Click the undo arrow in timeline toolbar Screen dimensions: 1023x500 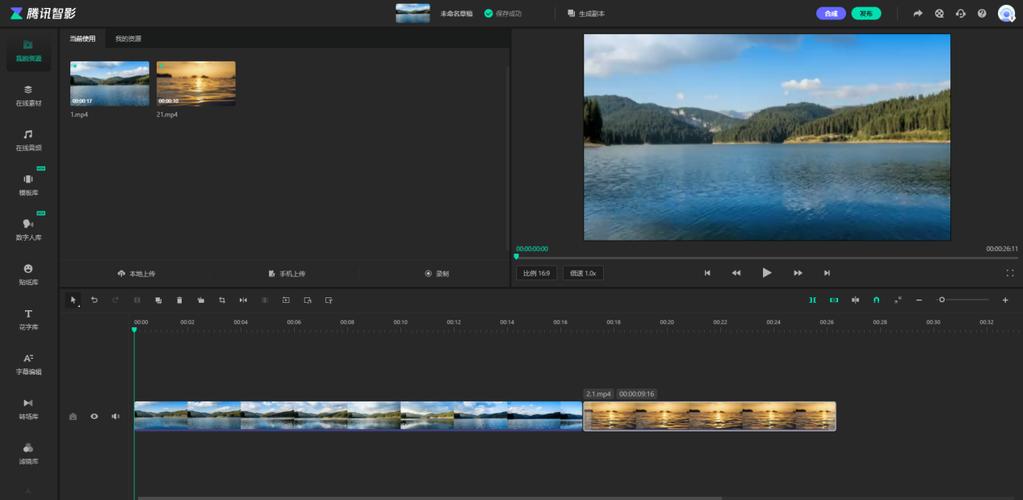click(x=94, y=300)
